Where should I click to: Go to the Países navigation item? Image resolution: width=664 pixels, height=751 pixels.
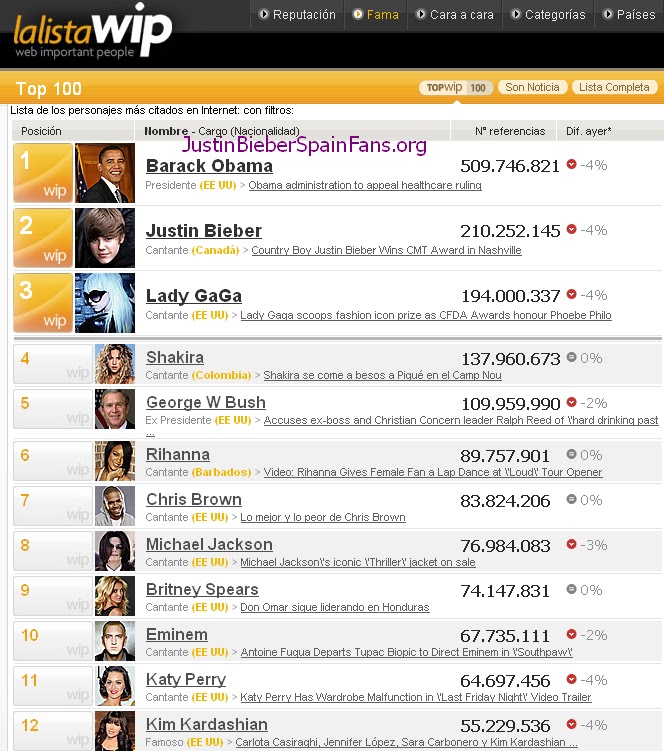coord(629,14)
